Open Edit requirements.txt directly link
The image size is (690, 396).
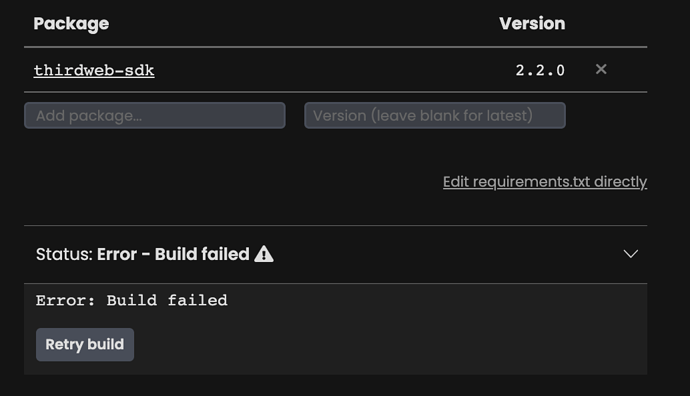[545, 182]
